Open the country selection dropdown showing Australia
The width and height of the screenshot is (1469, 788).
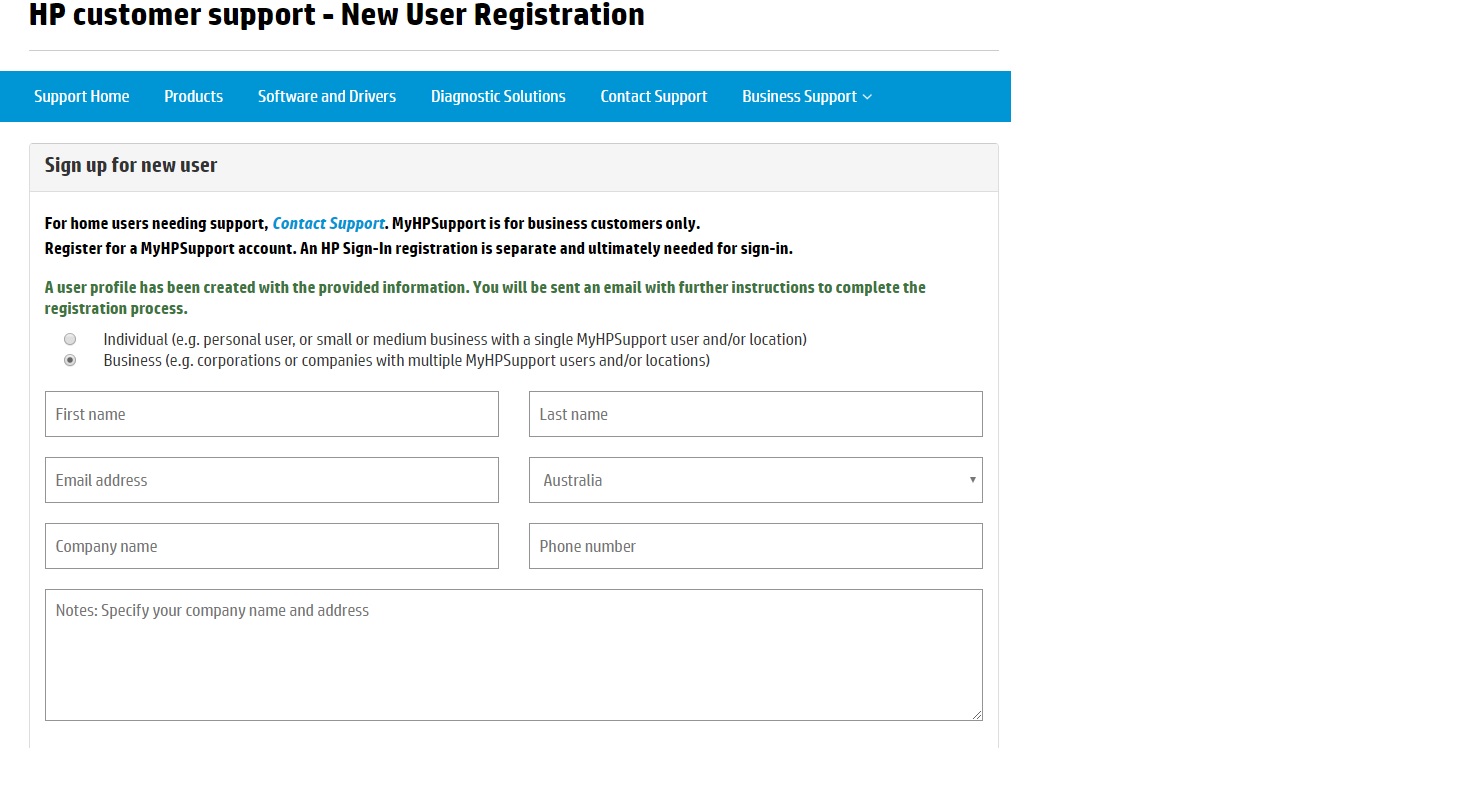pos(755,480)
